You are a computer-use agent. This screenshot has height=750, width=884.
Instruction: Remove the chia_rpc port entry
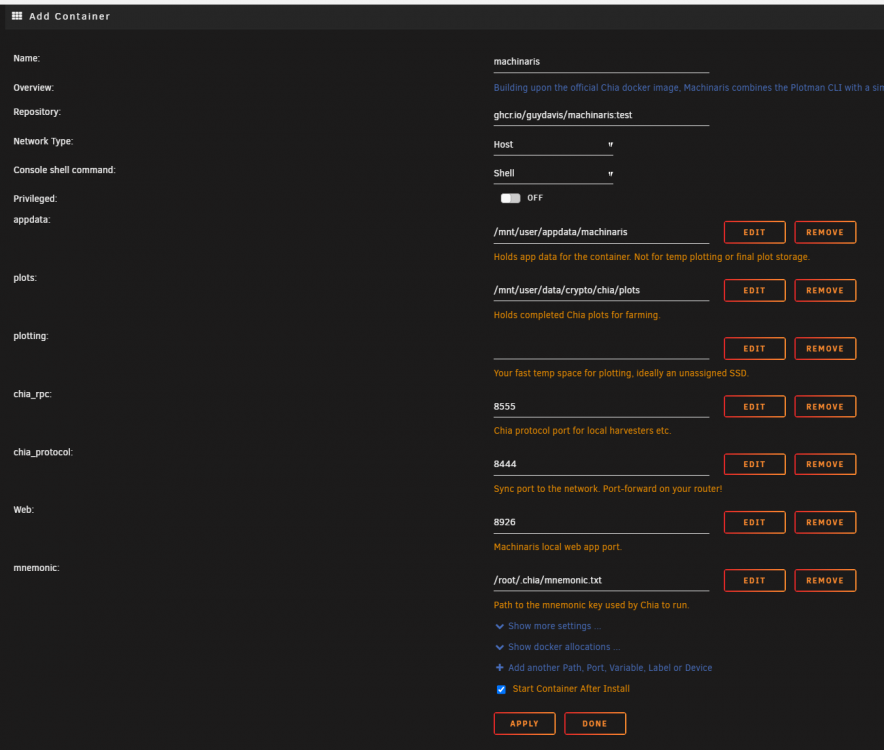pyautogui.click(x=825, y=407)
